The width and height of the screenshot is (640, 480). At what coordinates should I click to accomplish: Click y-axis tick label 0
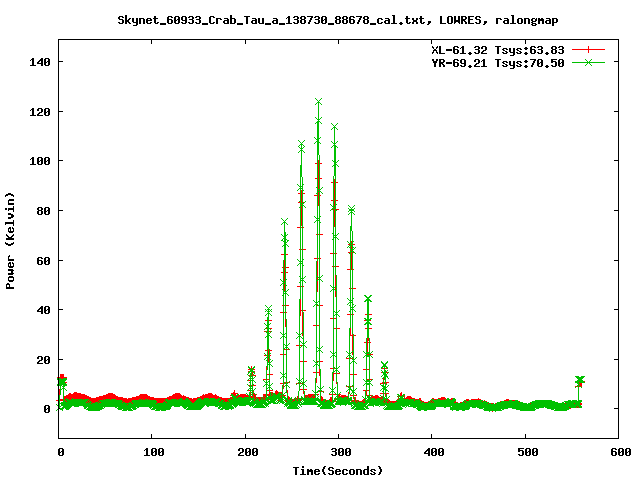(x=47, y=409)
